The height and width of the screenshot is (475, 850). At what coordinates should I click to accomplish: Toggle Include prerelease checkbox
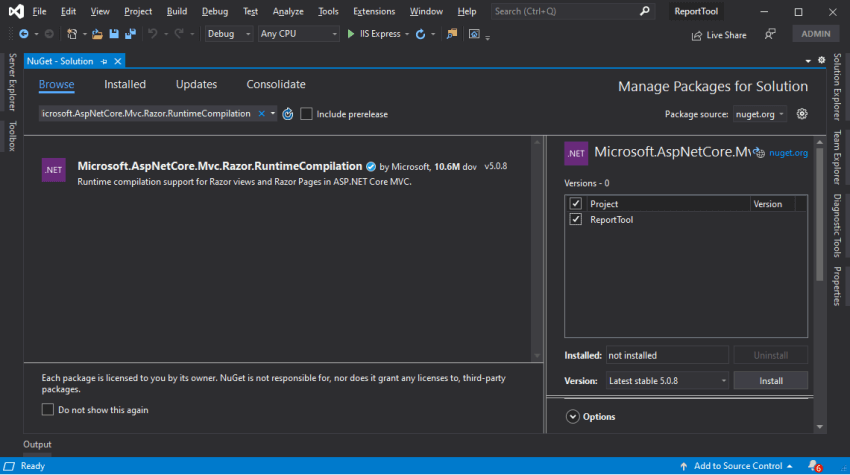coord(306,114)
